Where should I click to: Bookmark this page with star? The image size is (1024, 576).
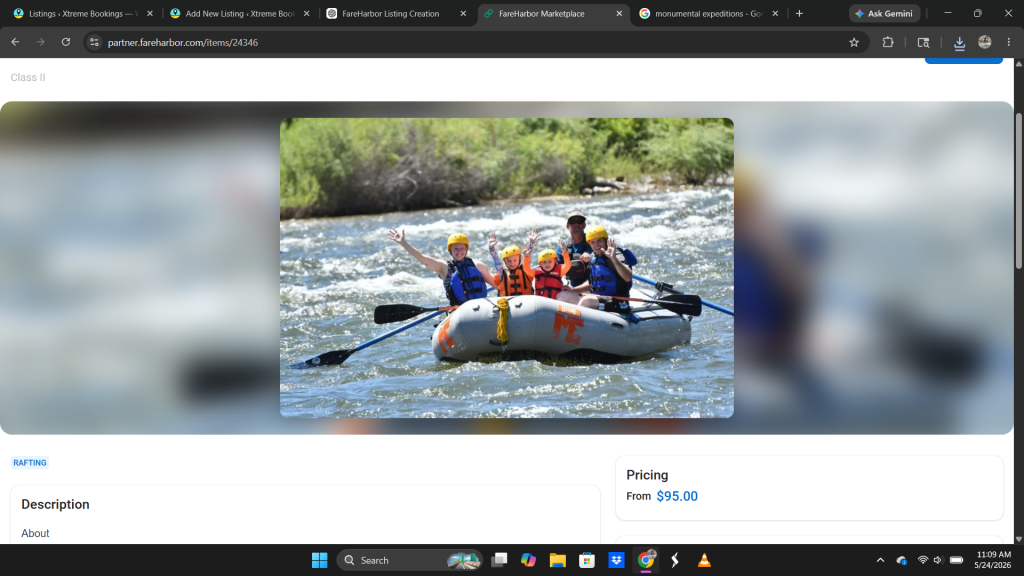coord(854,42)
